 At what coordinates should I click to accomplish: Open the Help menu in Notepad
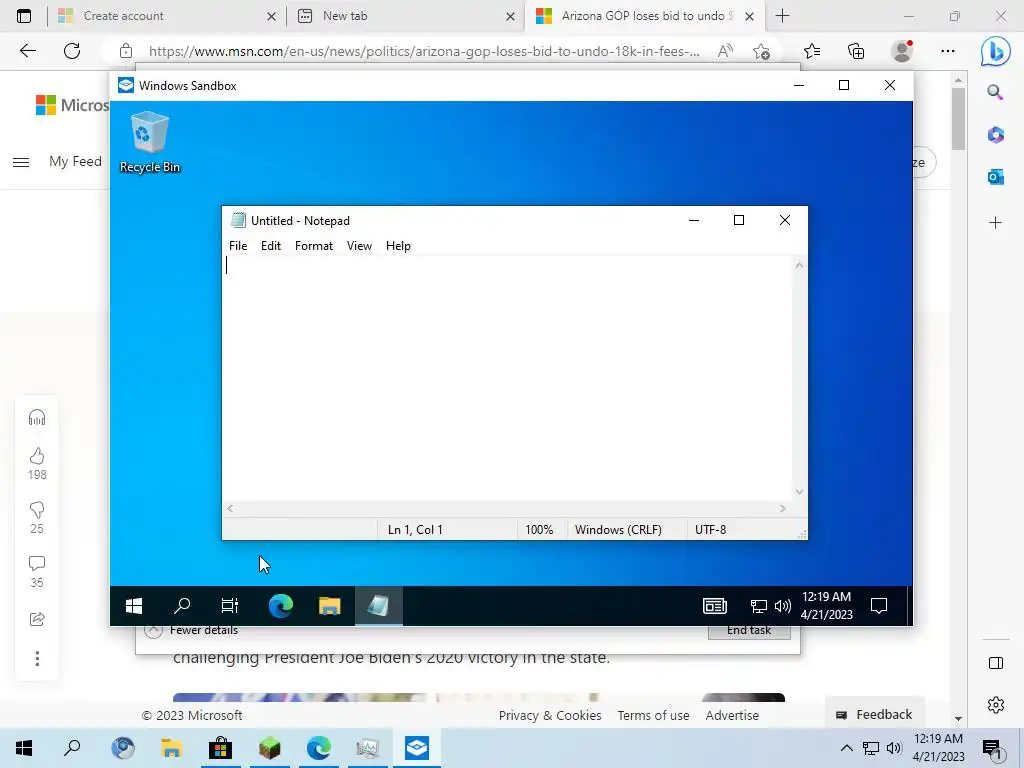(x=398, y=246)
